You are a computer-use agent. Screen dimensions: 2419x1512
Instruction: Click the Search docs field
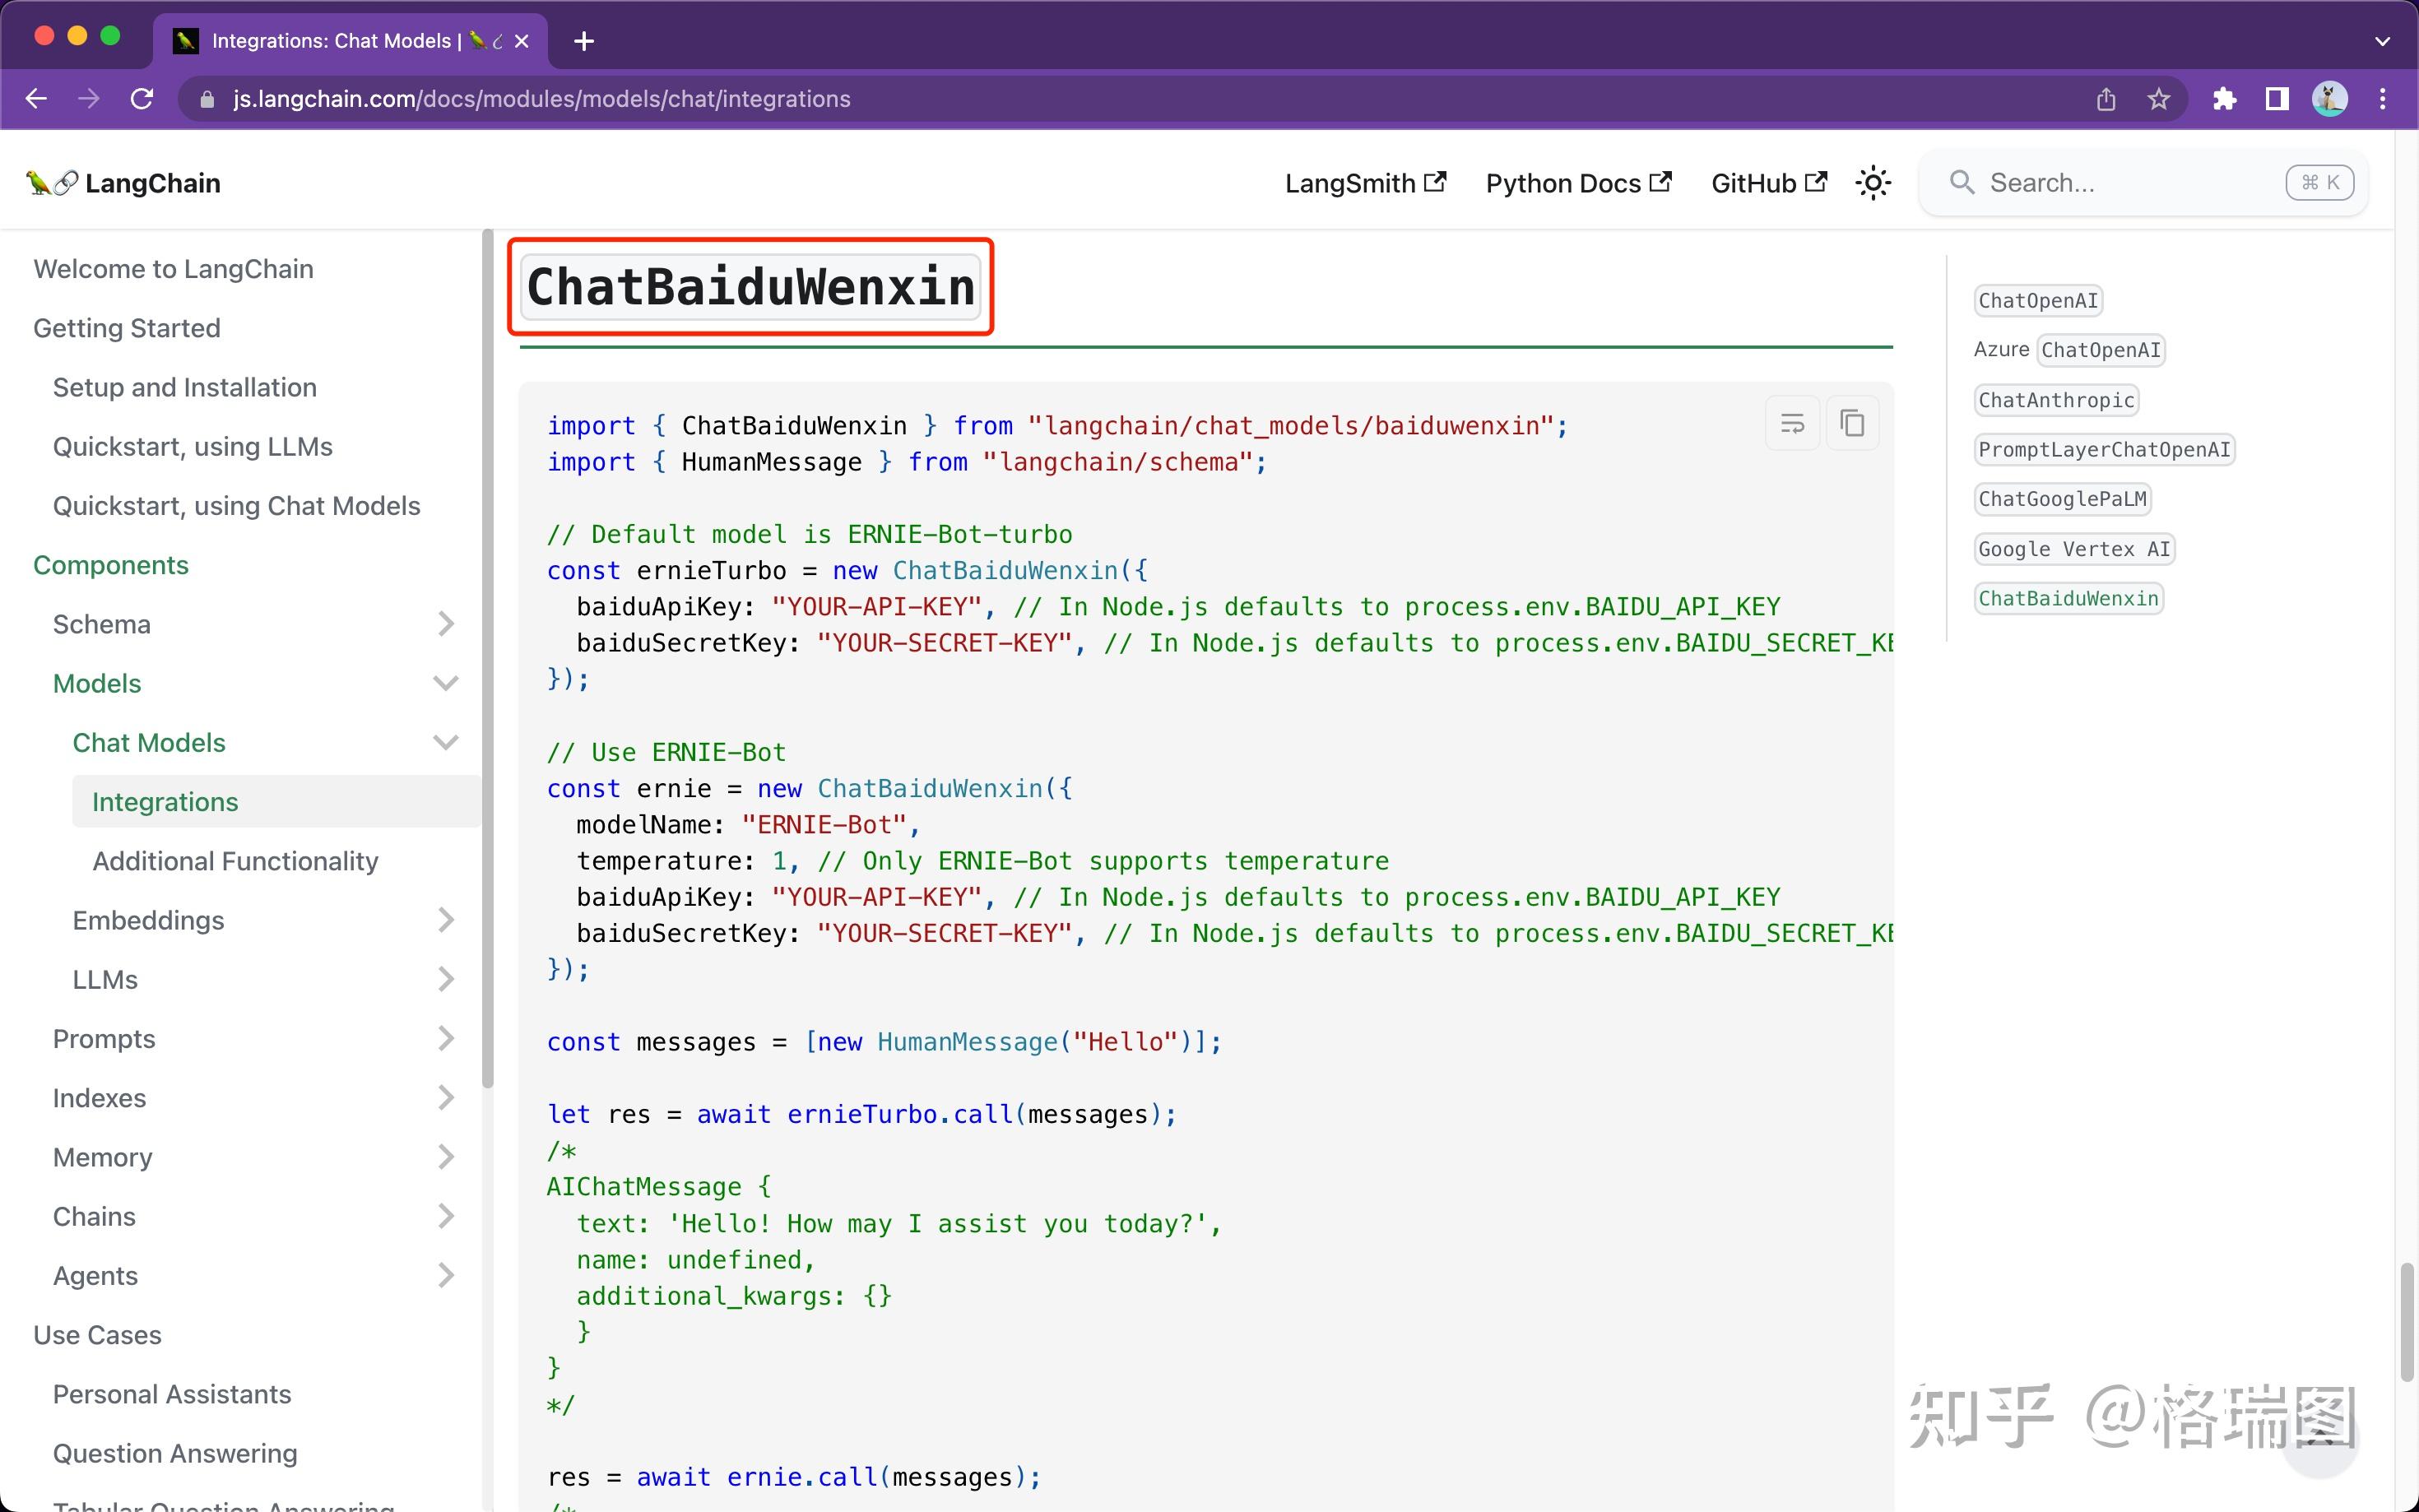(2143, 183)
